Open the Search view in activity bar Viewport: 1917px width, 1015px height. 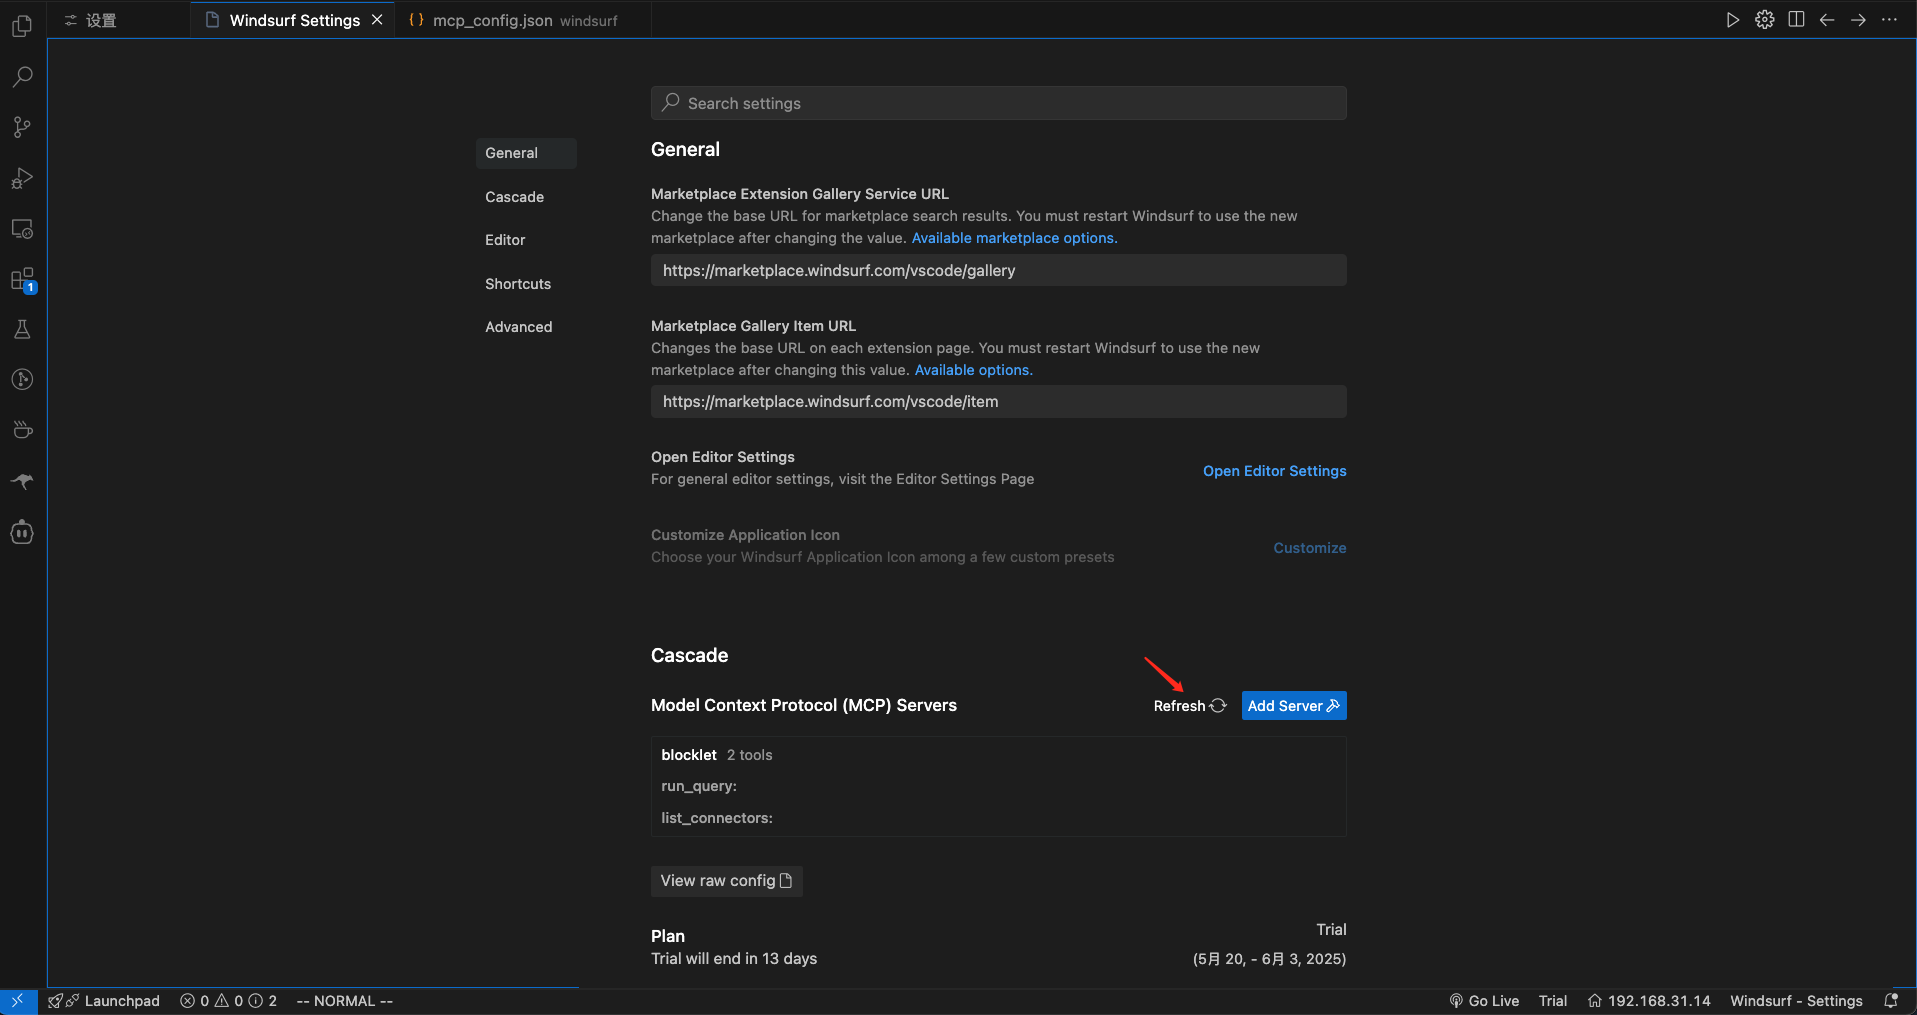coord(22,77)
